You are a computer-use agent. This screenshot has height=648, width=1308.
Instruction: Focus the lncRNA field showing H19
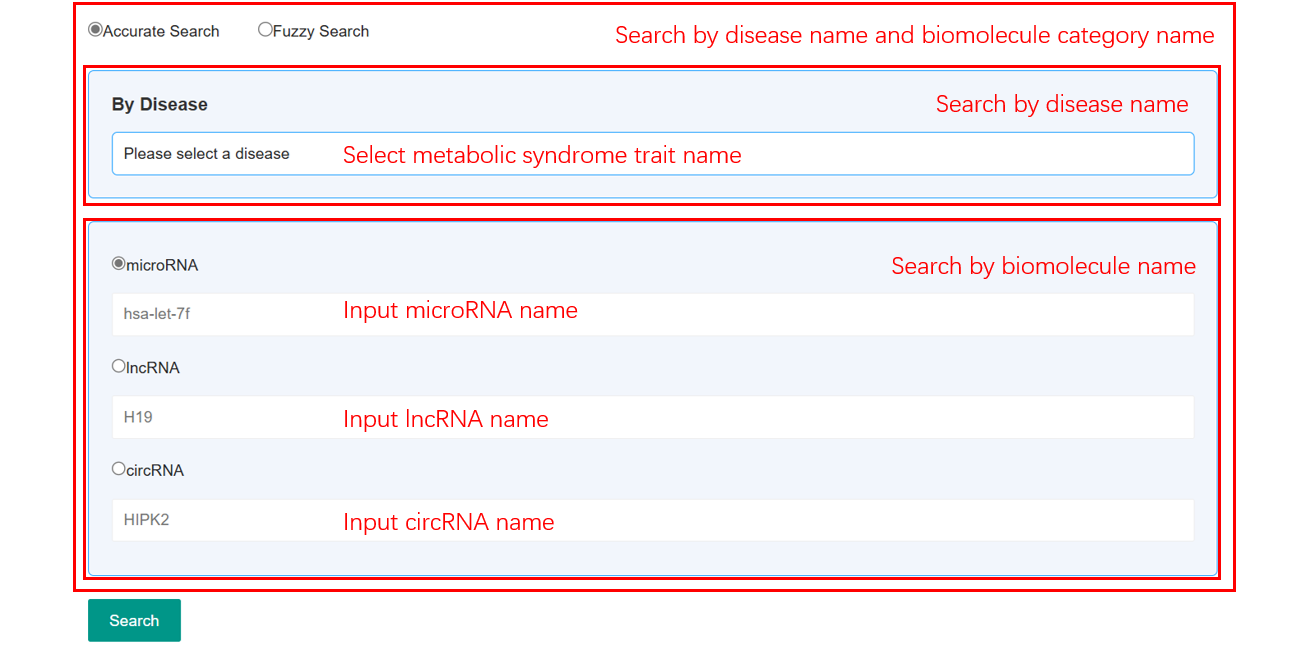[652, 417]
